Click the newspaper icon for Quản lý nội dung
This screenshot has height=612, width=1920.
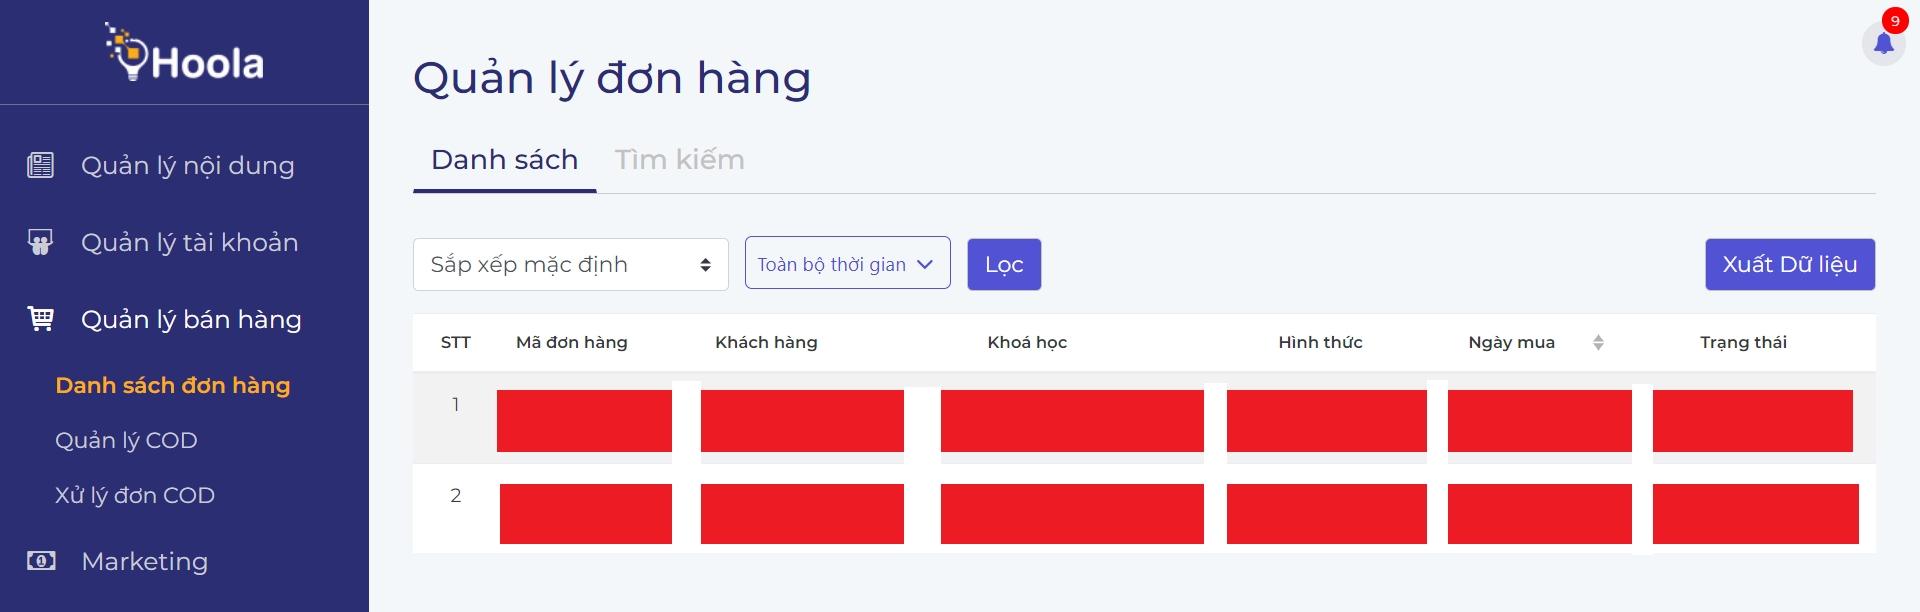41,165
